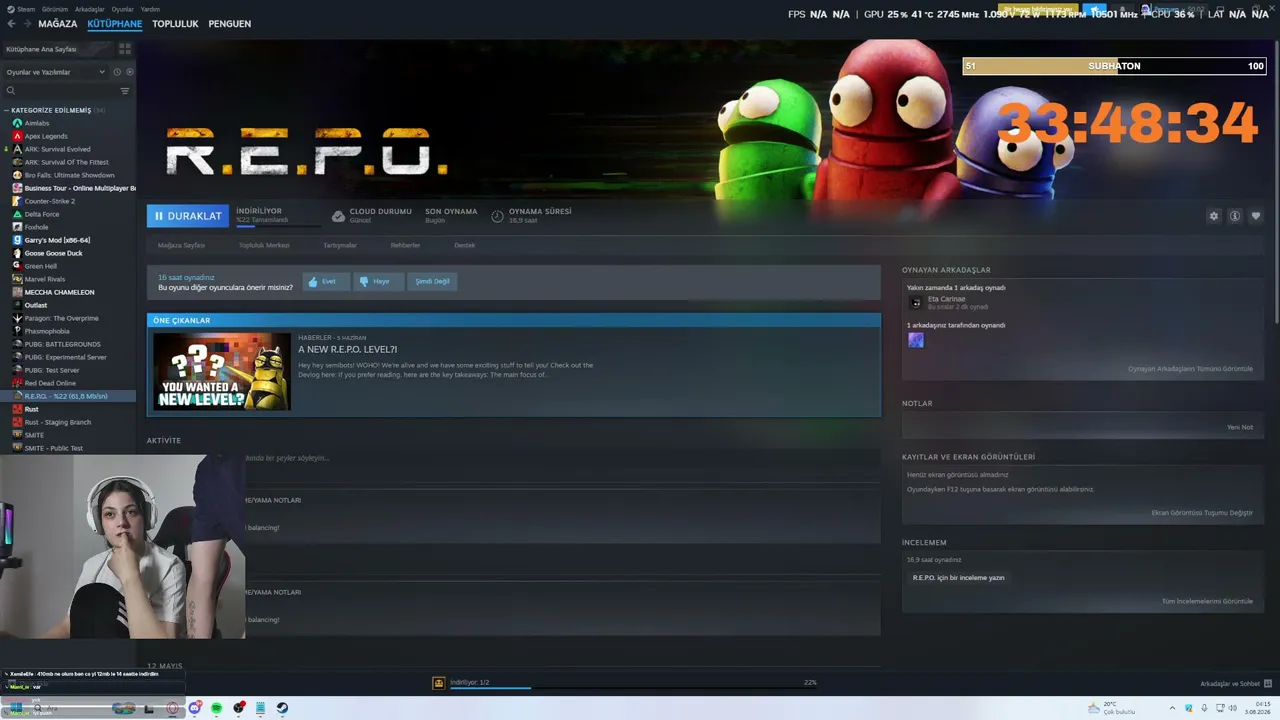This screenshot has width=1280, height=720.
Task: Pause the download with DURAKLAT button
Action: (188, 216)
